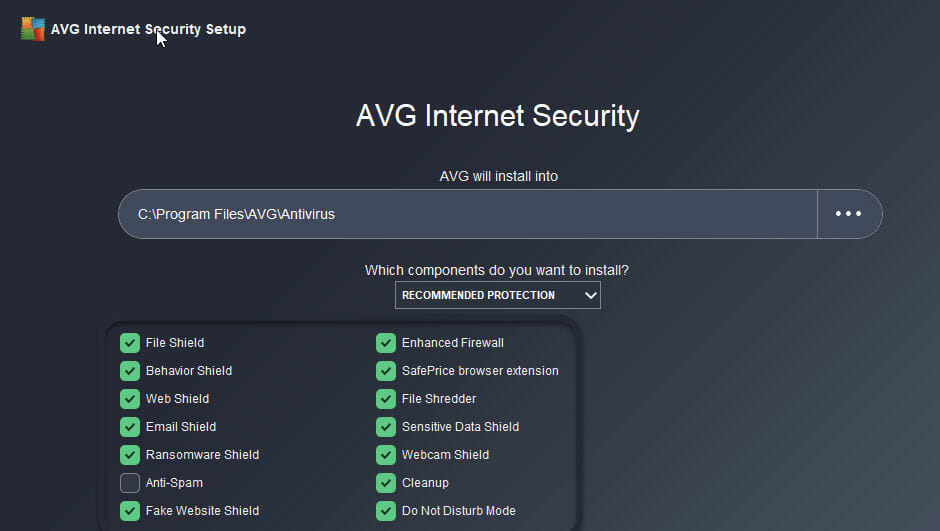Uncheck Web Shield
The height and width of the screenshot is (531, 940).
pos(130,399)
